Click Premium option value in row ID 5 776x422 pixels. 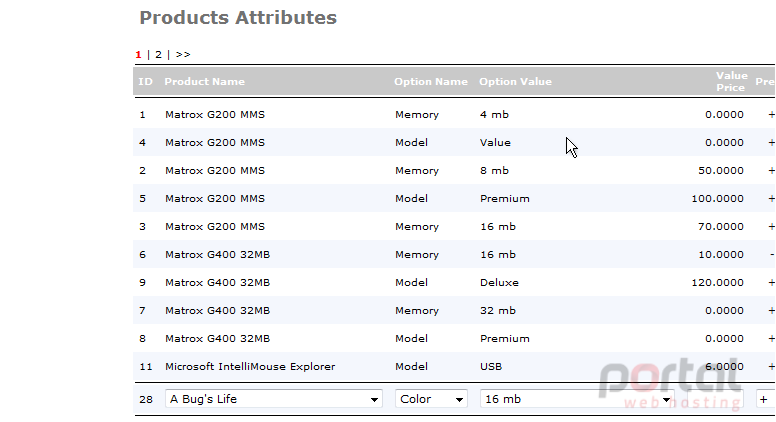click(505, 198)
